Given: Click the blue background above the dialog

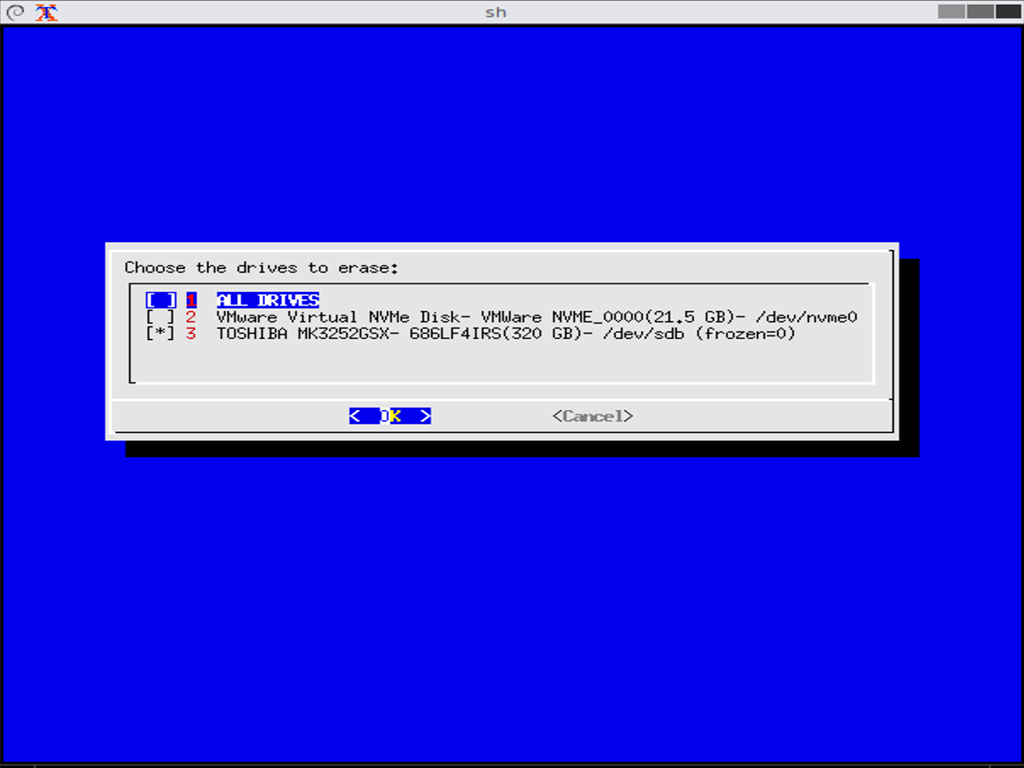Looking at the screenshot, I should [500, 130].
